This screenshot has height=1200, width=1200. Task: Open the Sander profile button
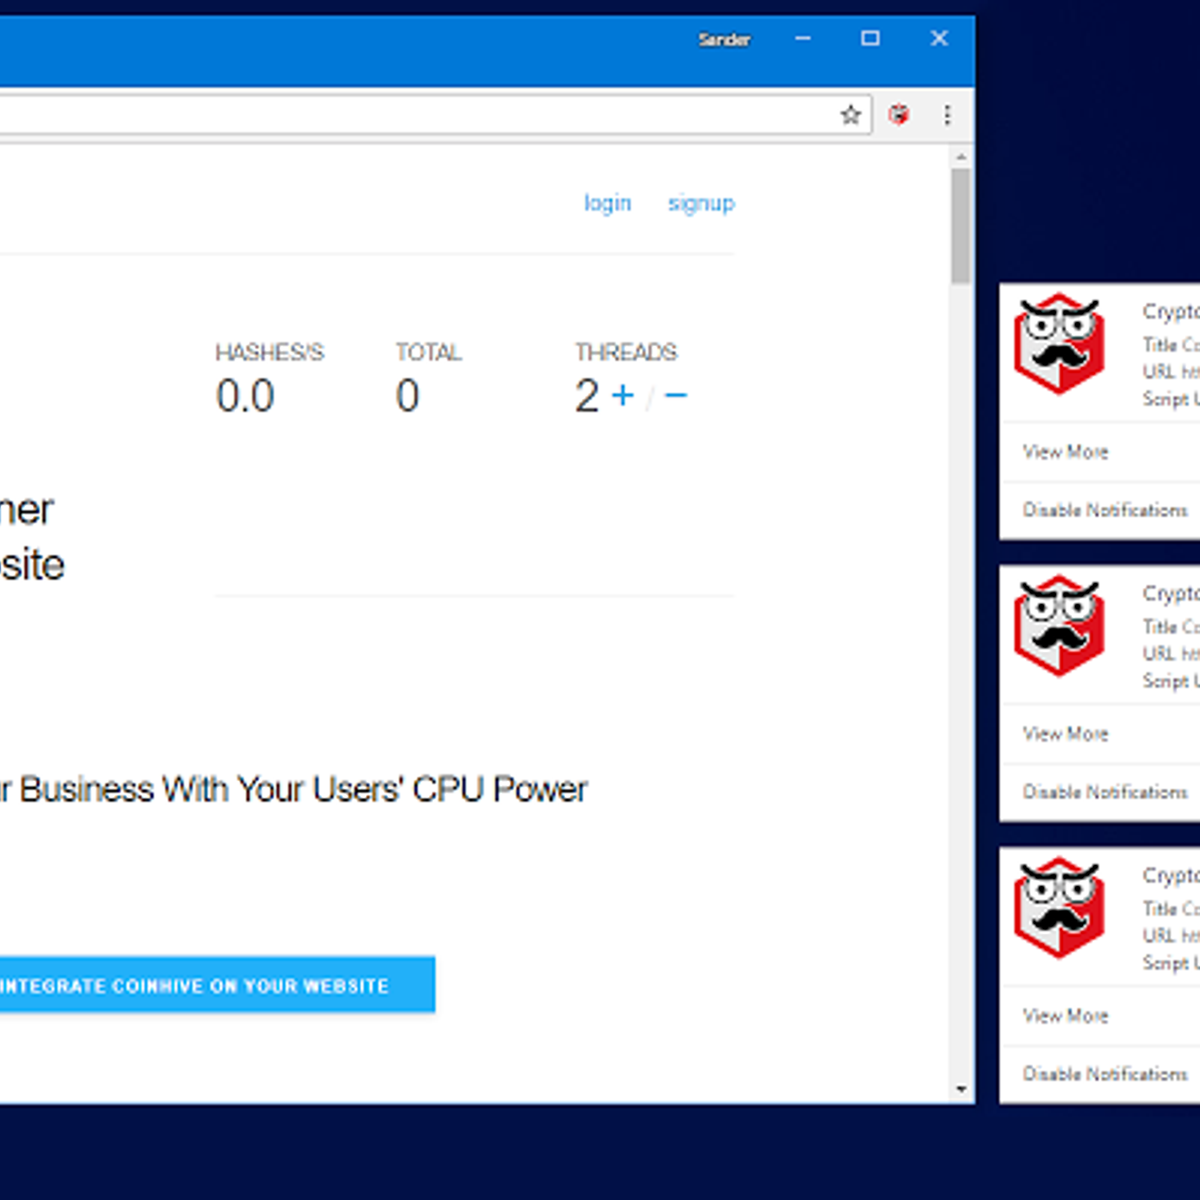[724, 40]
